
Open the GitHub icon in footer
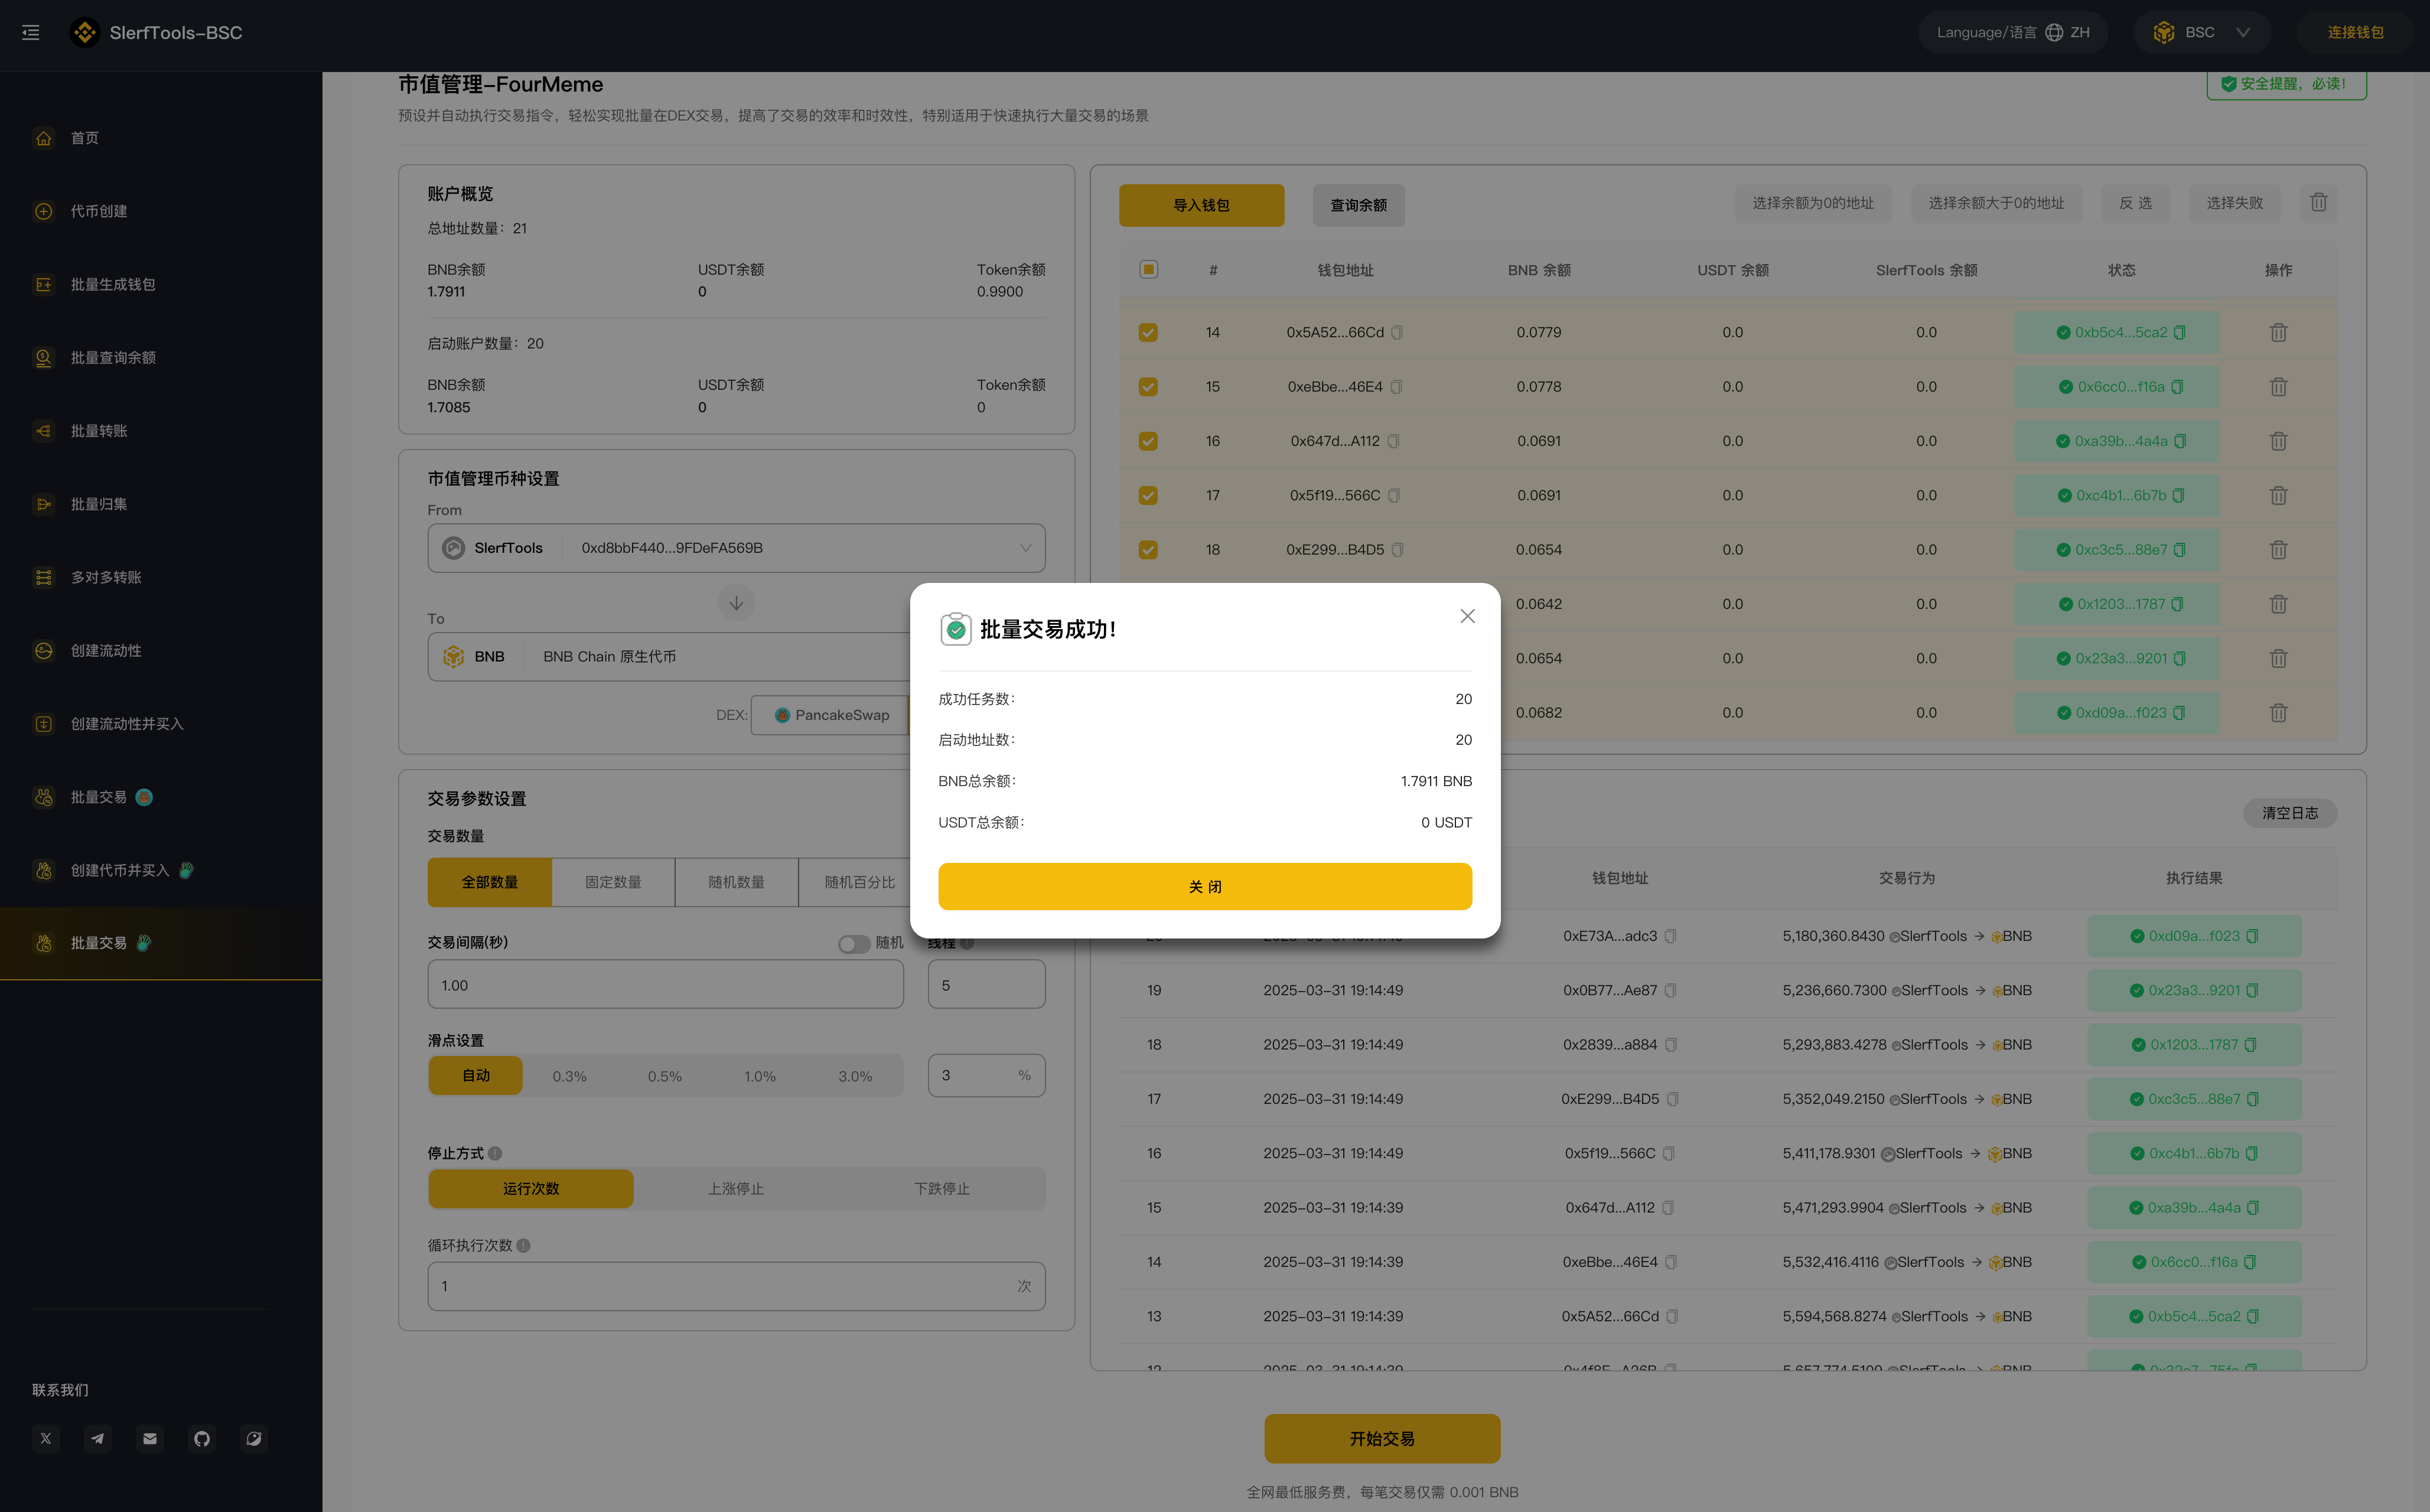click(x=202, y=1438)
